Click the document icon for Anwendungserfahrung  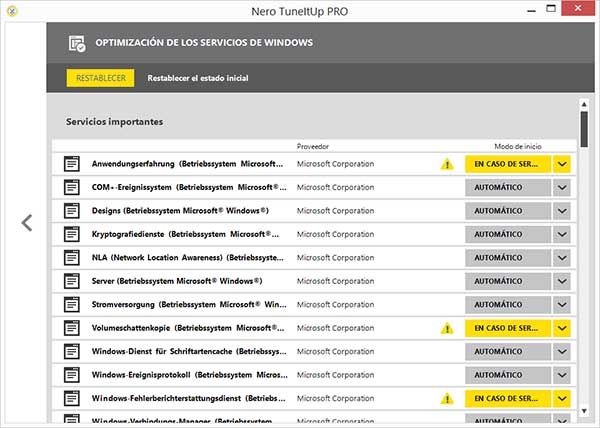(x=72, y=164)
